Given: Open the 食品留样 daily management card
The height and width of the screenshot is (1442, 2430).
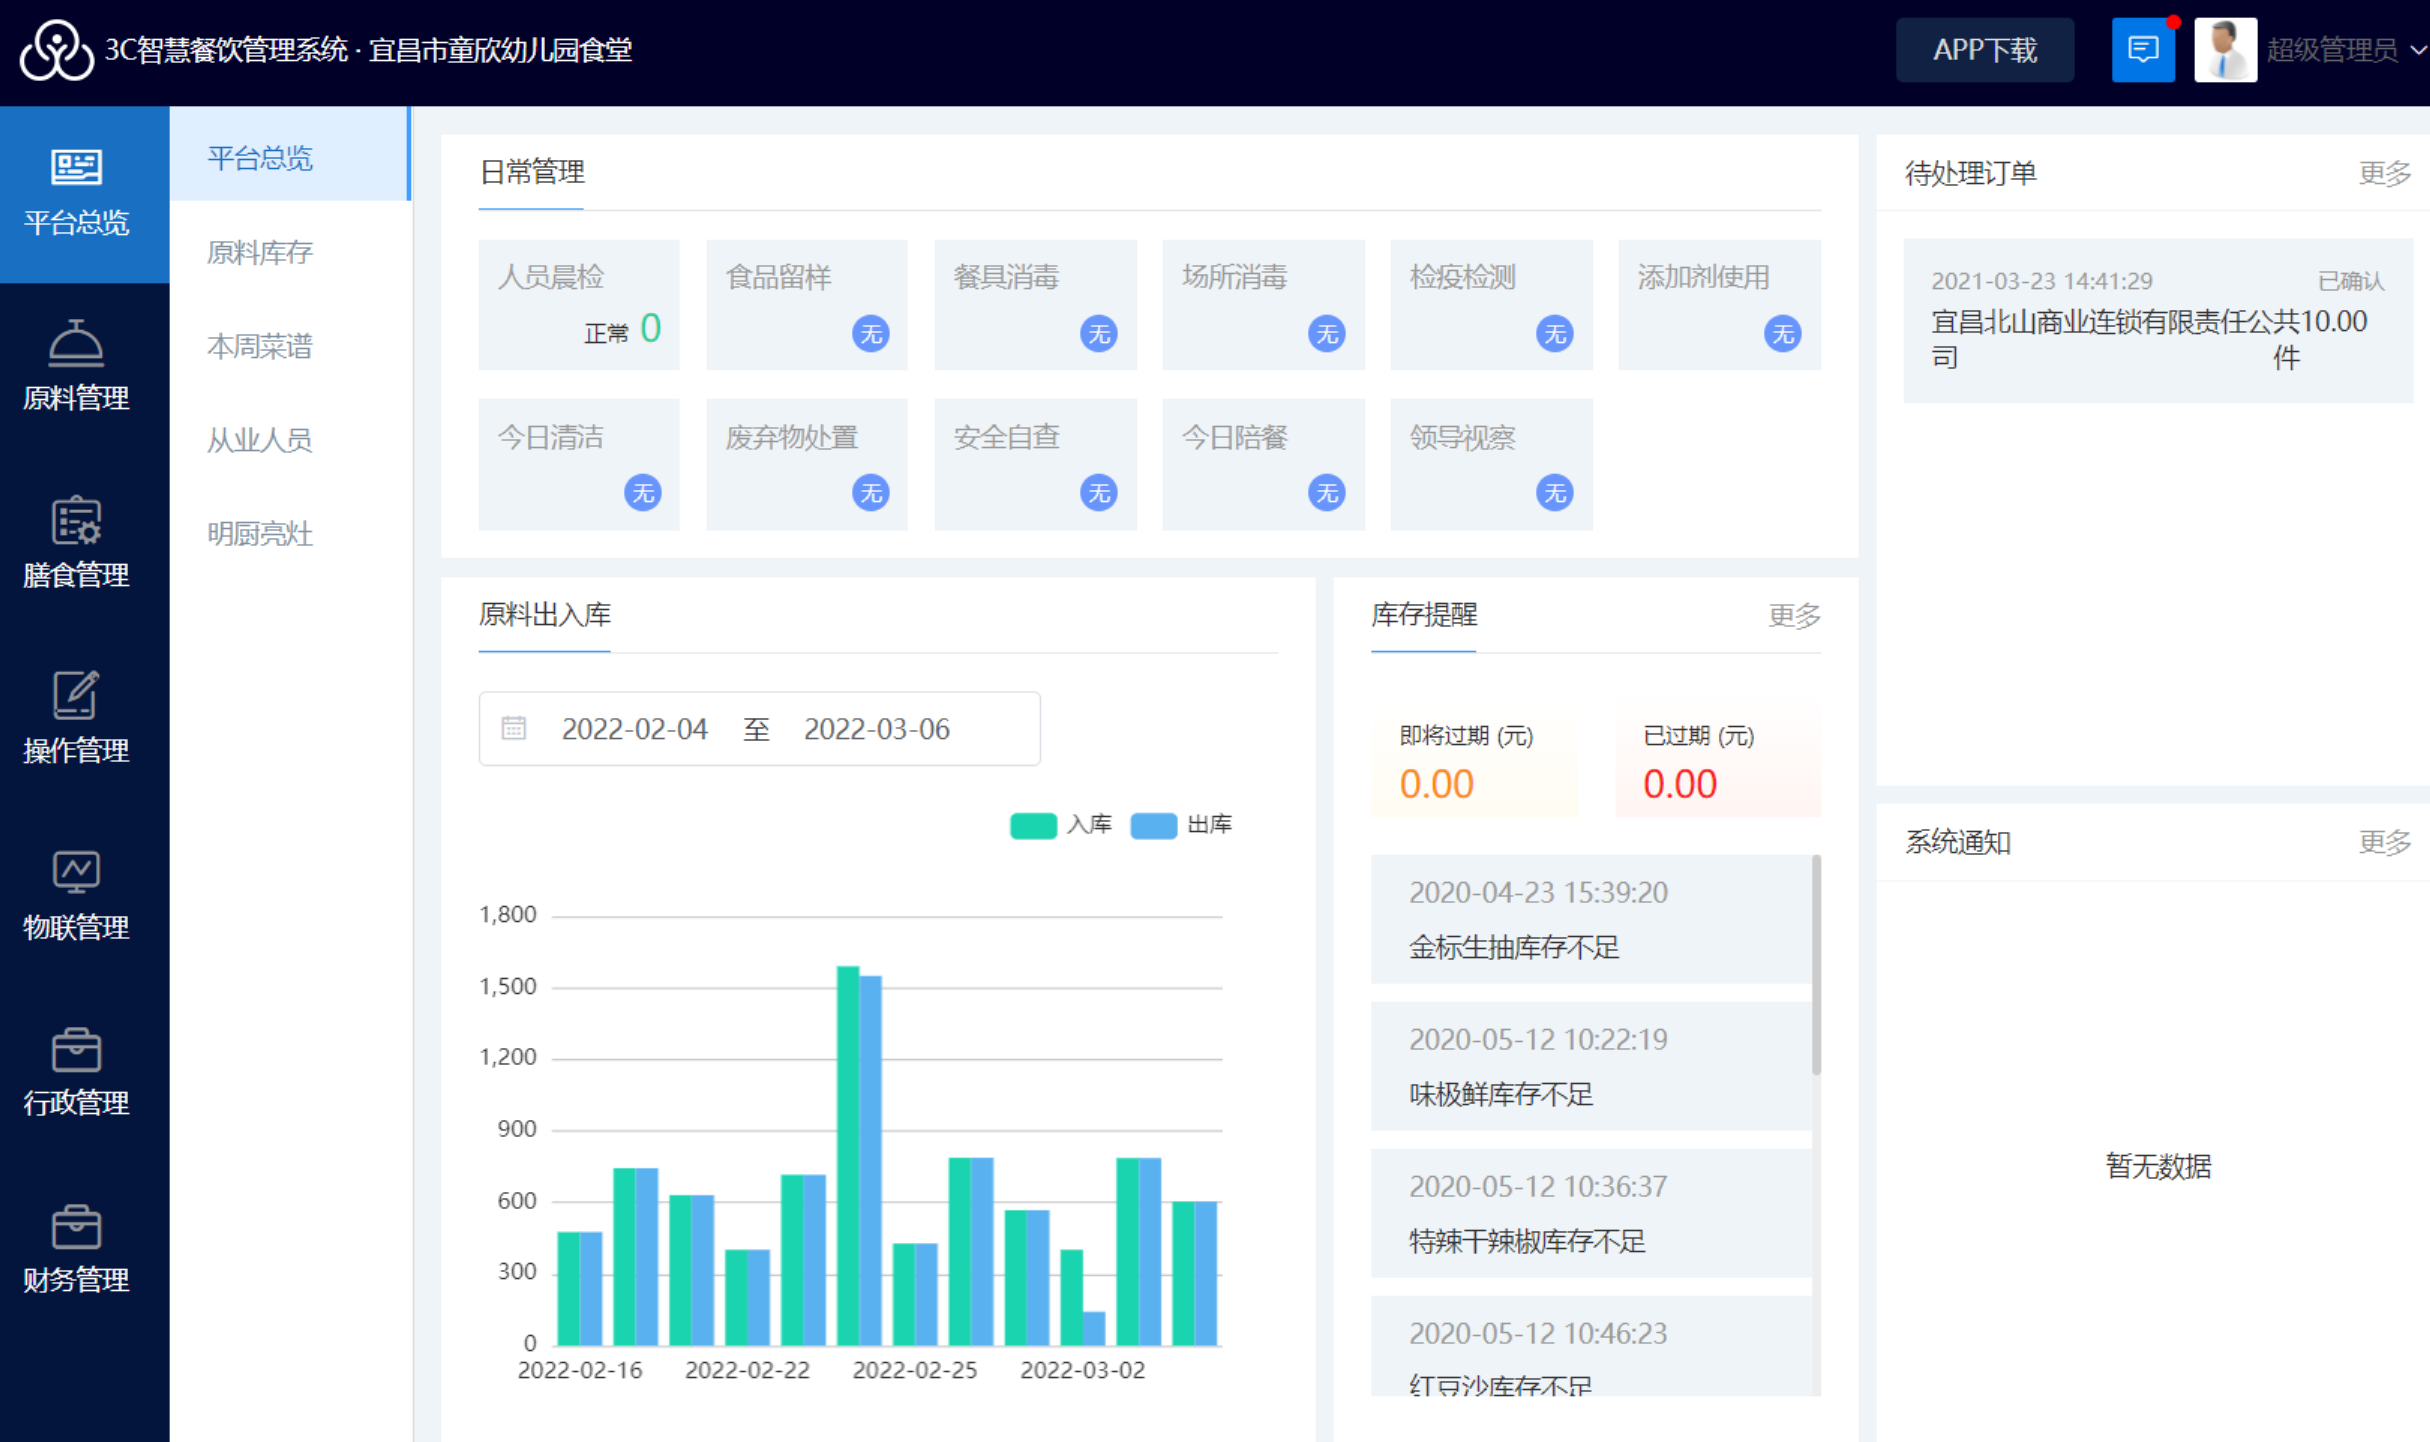Looking at the screenshot, I should point(806,304).
